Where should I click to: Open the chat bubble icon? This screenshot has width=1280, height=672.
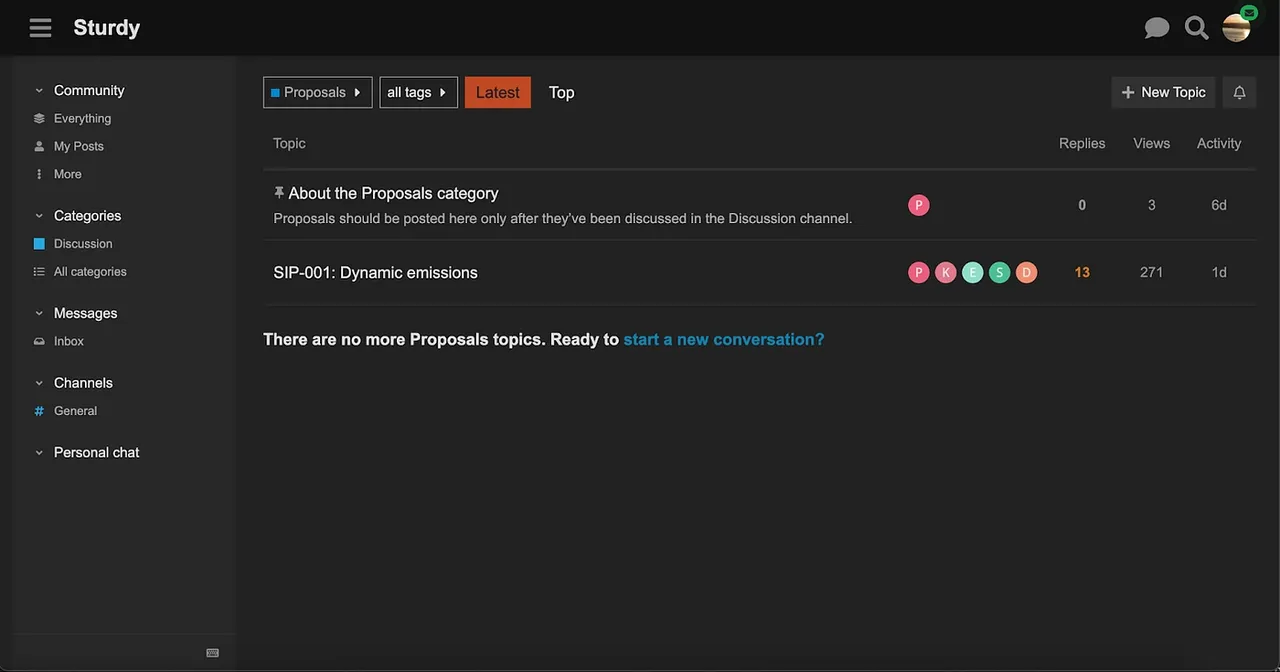pyautogui.click(x=1157, y=28)
